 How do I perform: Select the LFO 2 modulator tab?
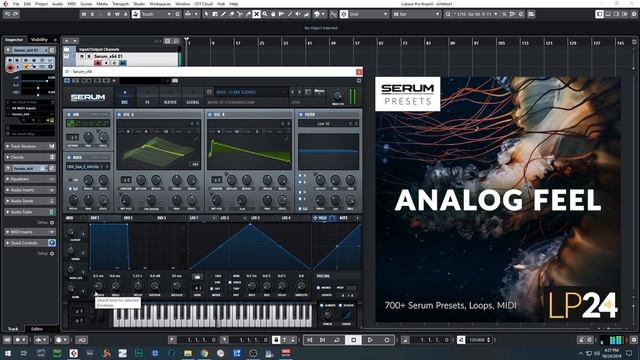point(225,218)
